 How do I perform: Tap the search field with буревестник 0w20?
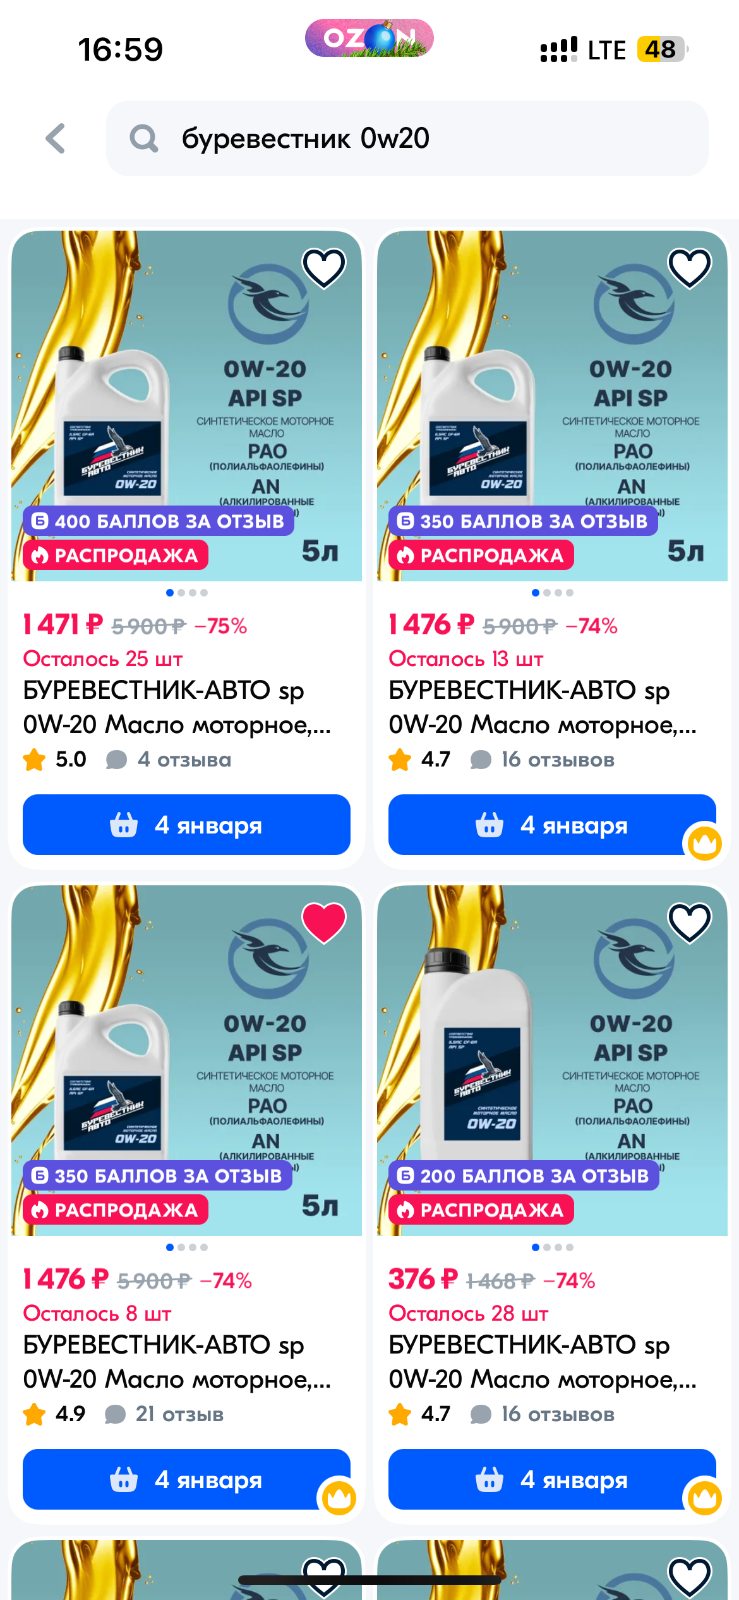(x=407, y=138)
